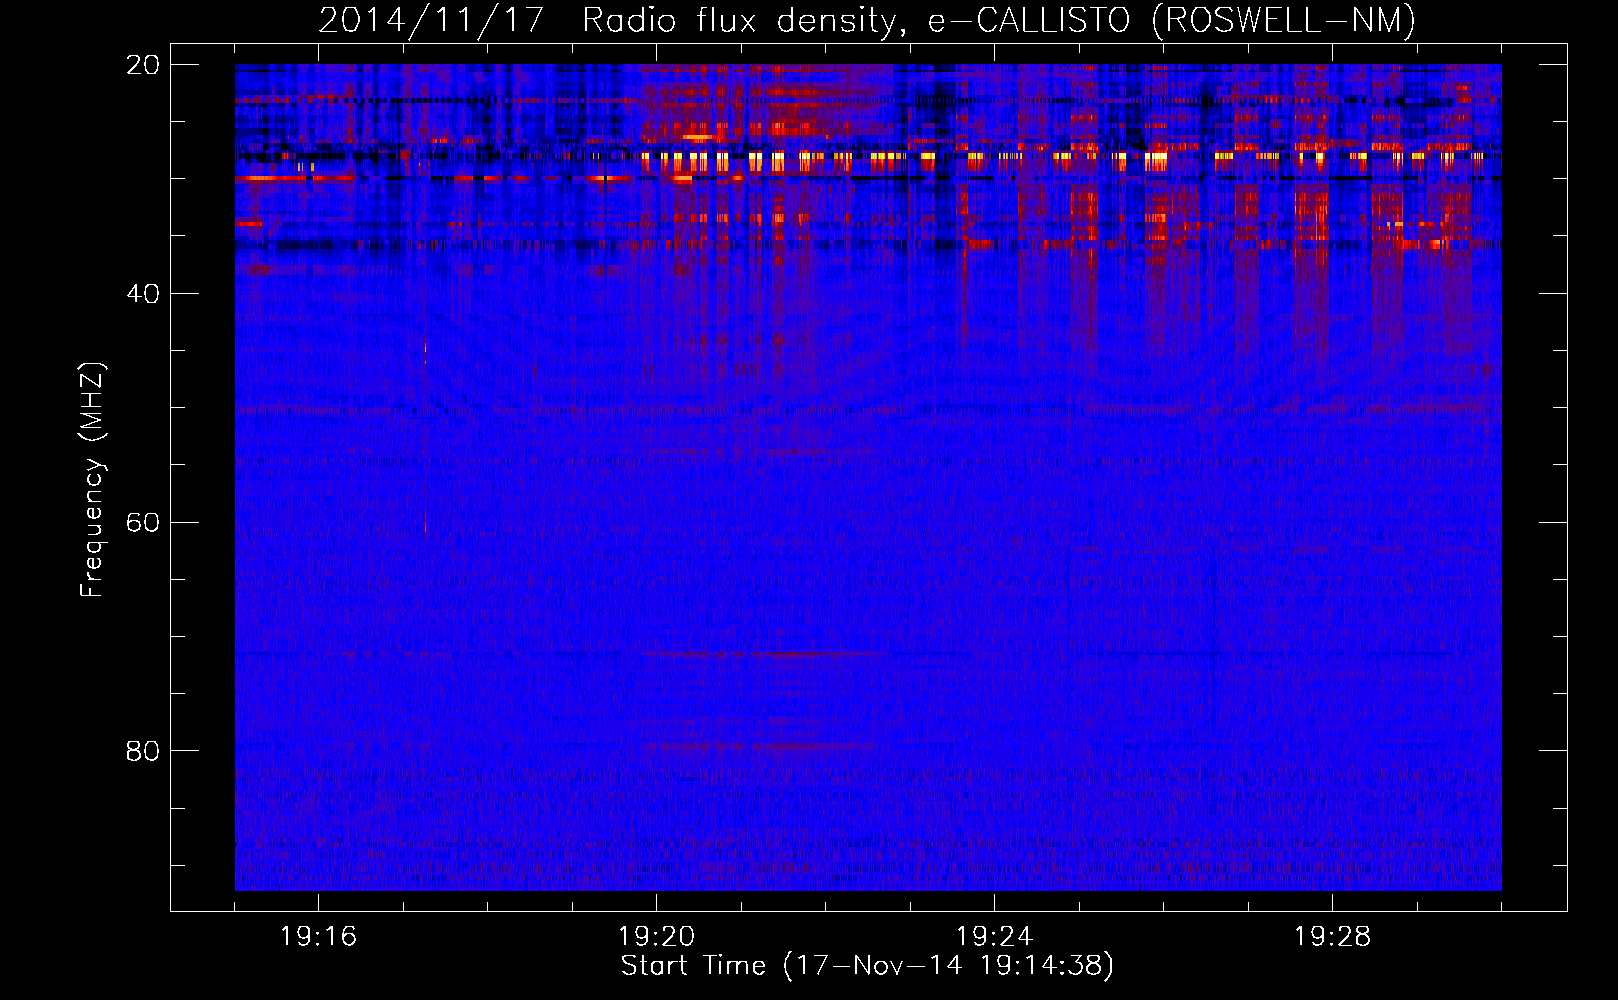Click the 19:24 time tick label

click(994, 937)
